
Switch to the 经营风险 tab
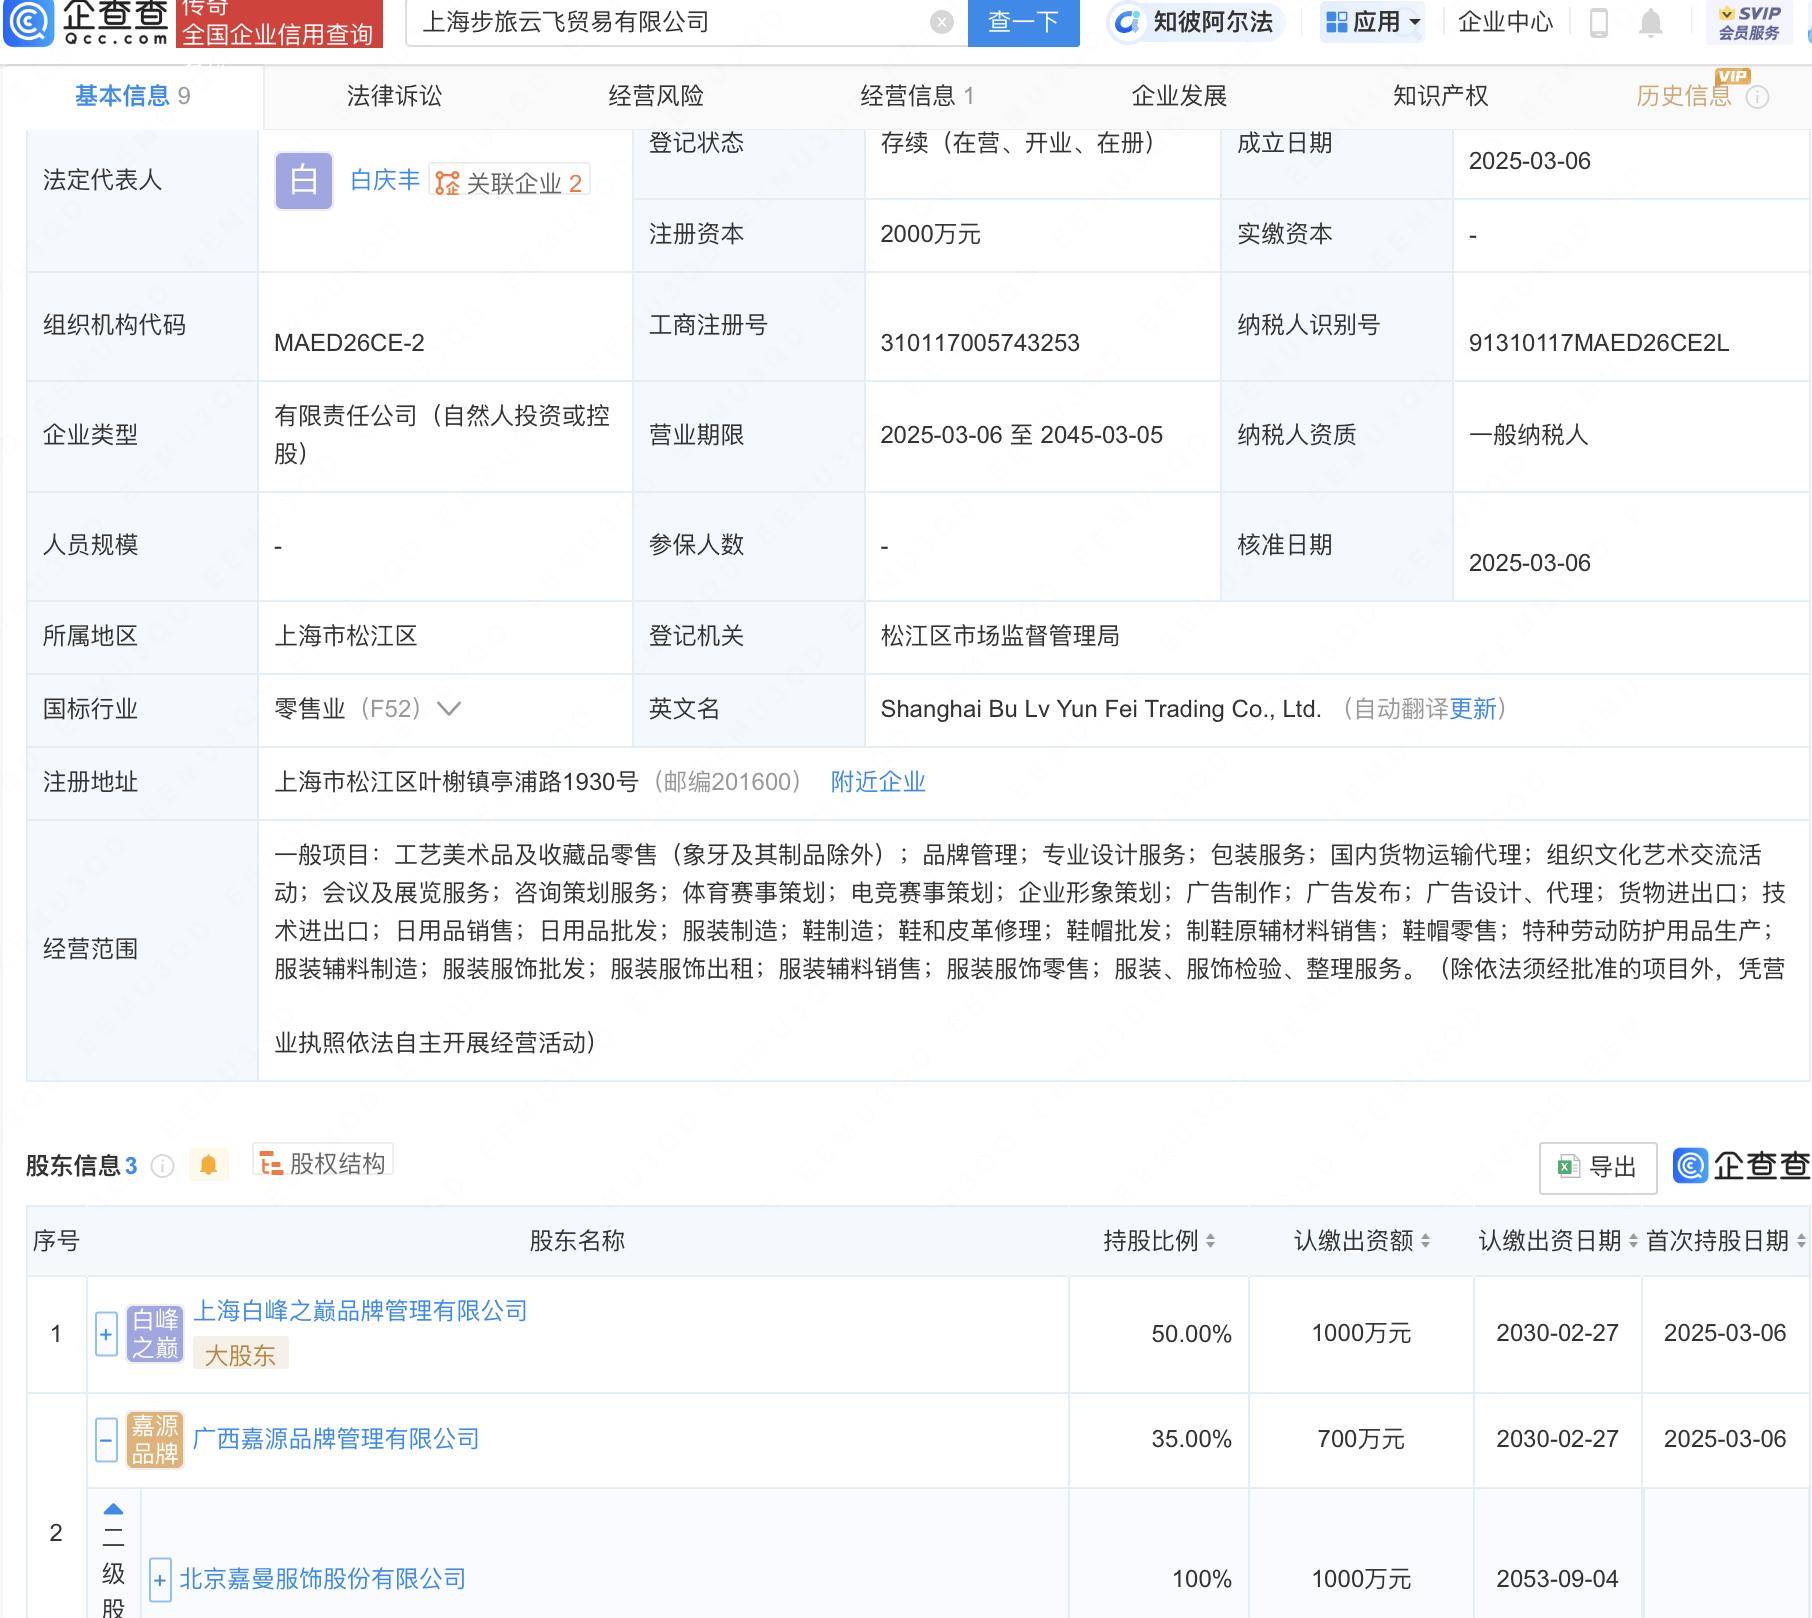click(x=656, y=96)
